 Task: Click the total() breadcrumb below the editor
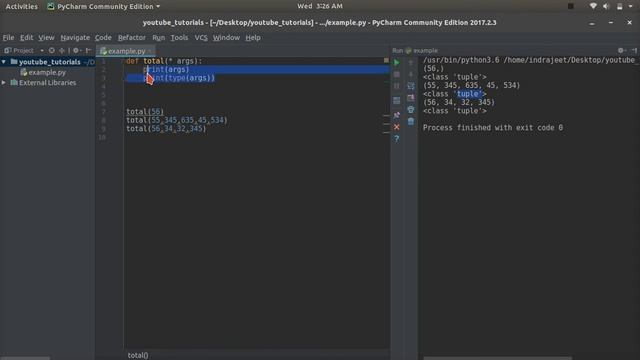click(x=138, y=355)
